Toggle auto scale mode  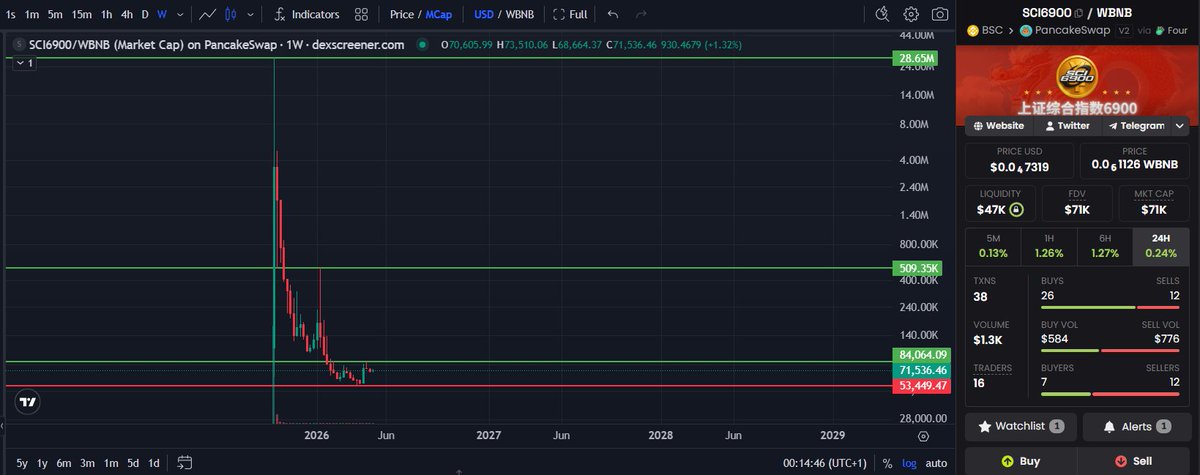(936, 463)
